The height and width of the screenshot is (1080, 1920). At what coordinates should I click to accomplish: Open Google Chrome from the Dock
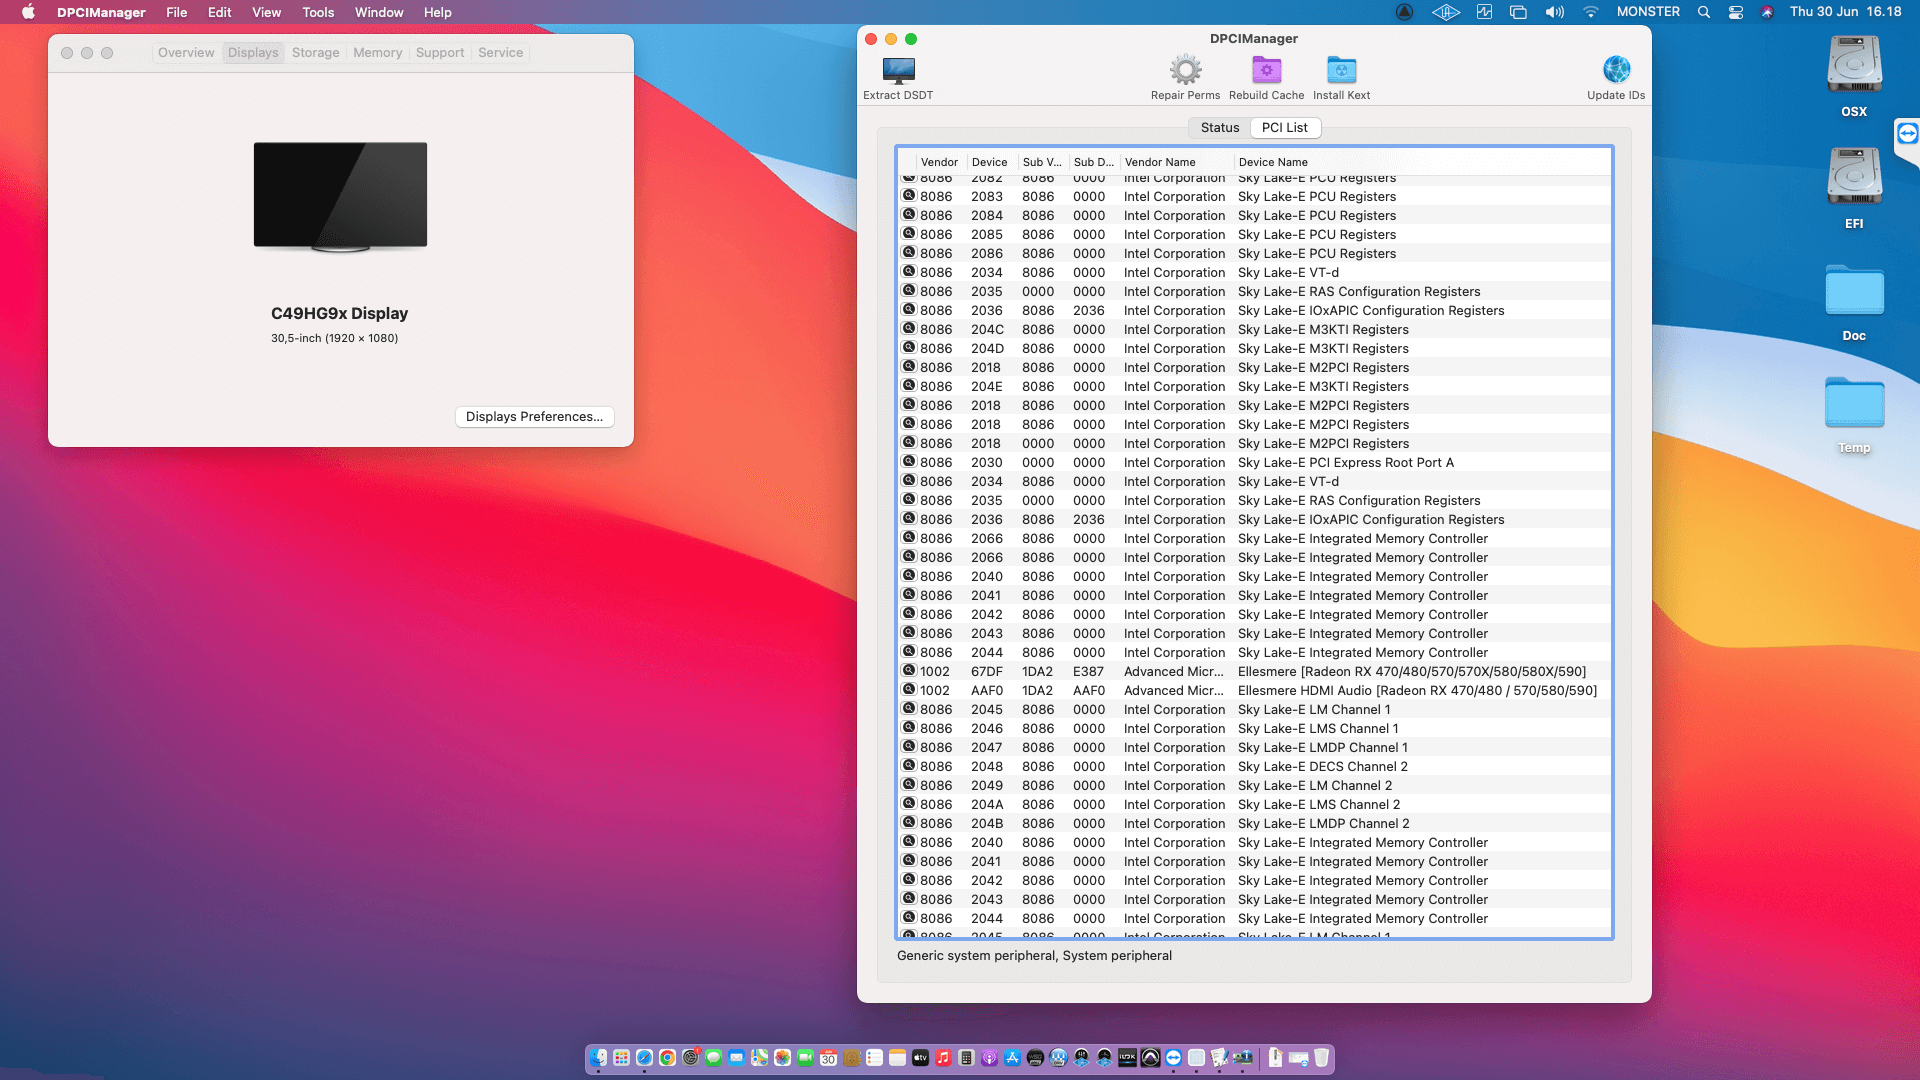(667, 1058)
